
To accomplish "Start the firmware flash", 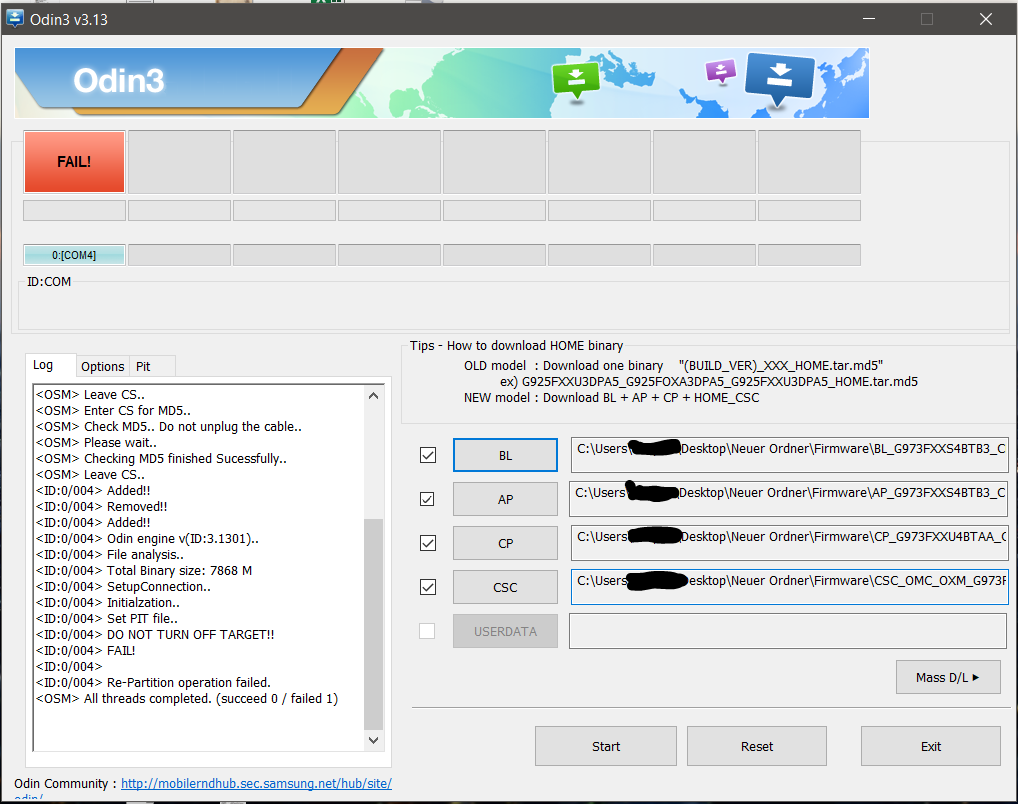I will (606, 746).
